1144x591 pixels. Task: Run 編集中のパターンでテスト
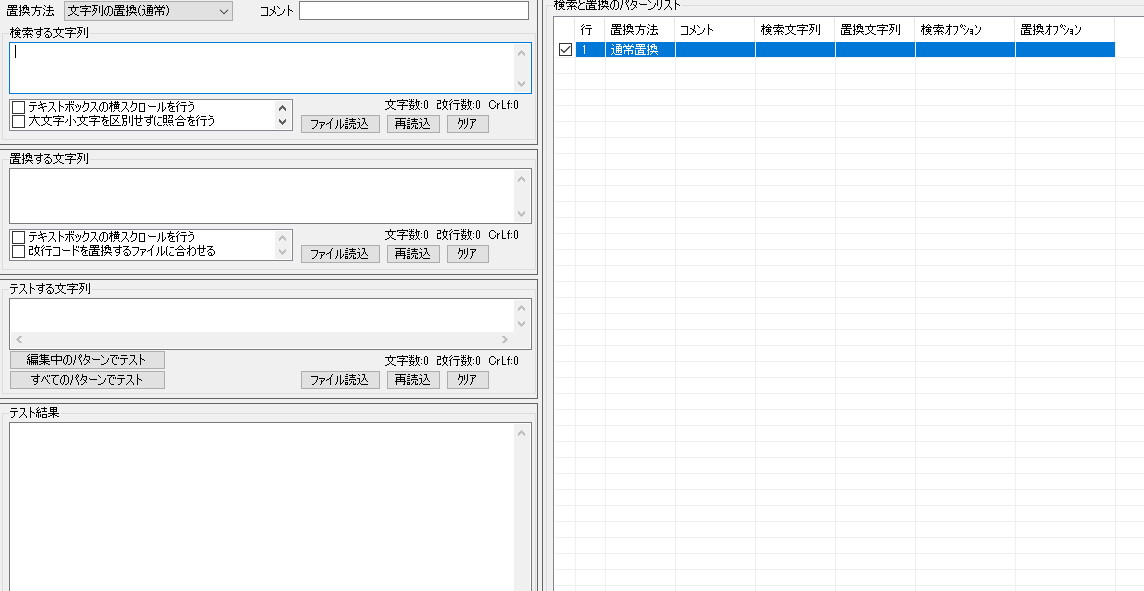[x=87, y=360]
